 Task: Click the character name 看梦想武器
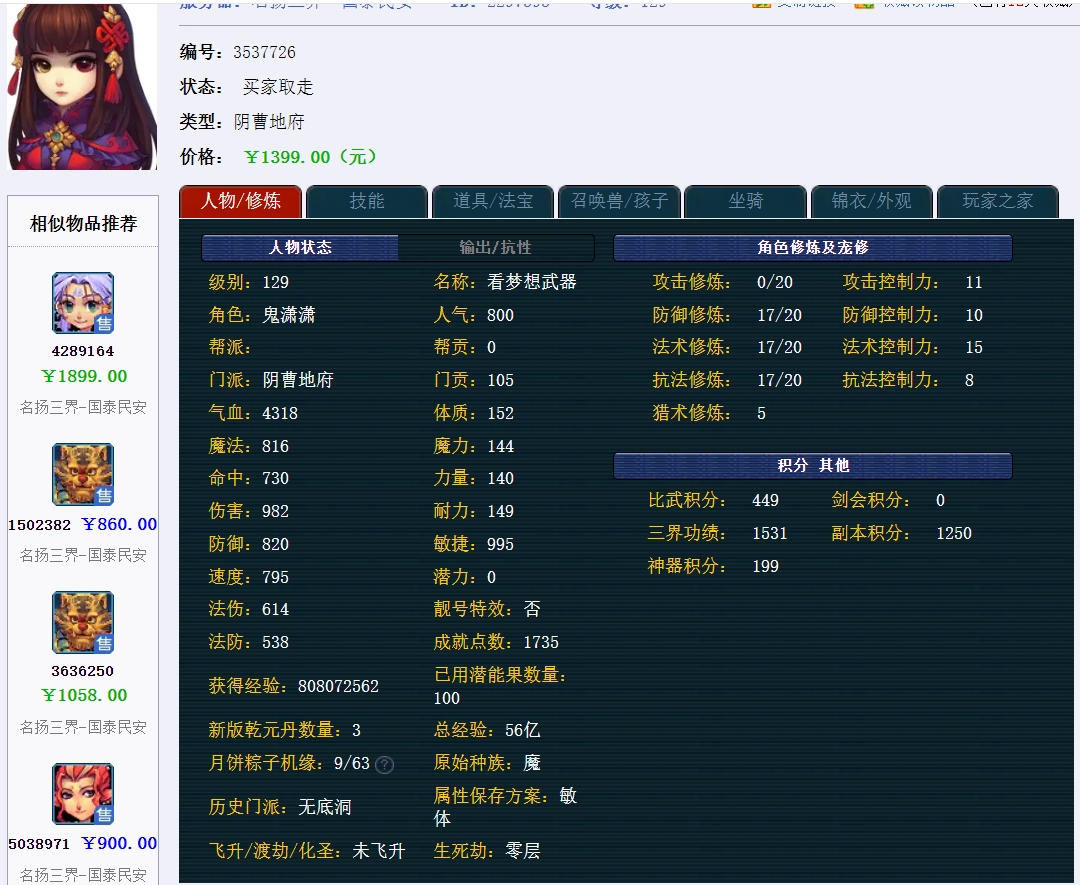point(532,282)
